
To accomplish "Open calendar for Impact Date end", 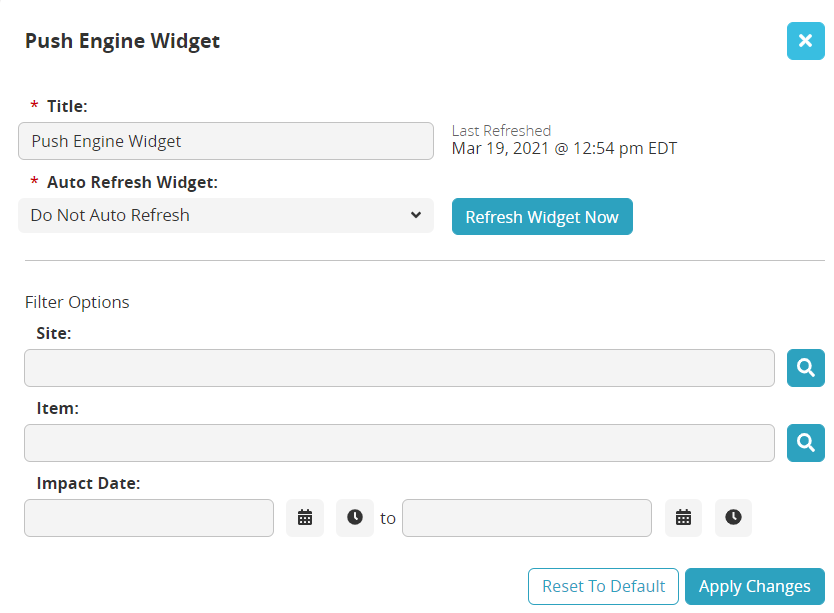I will (683, 518).
